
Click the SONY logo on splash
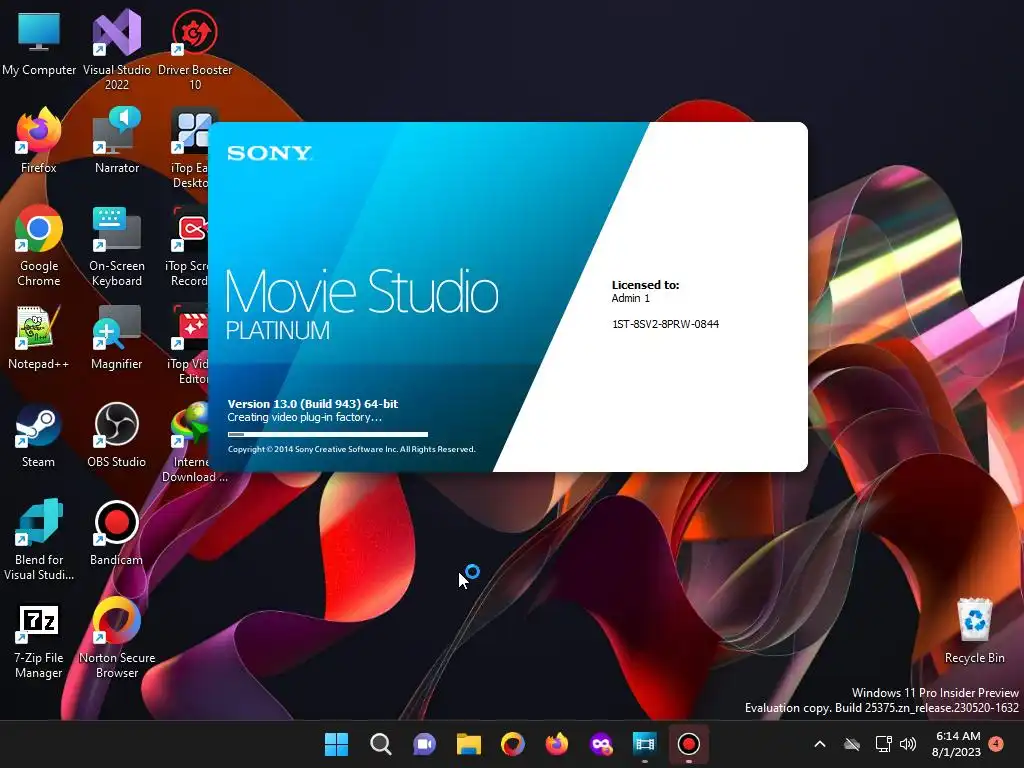coord(270,153)
